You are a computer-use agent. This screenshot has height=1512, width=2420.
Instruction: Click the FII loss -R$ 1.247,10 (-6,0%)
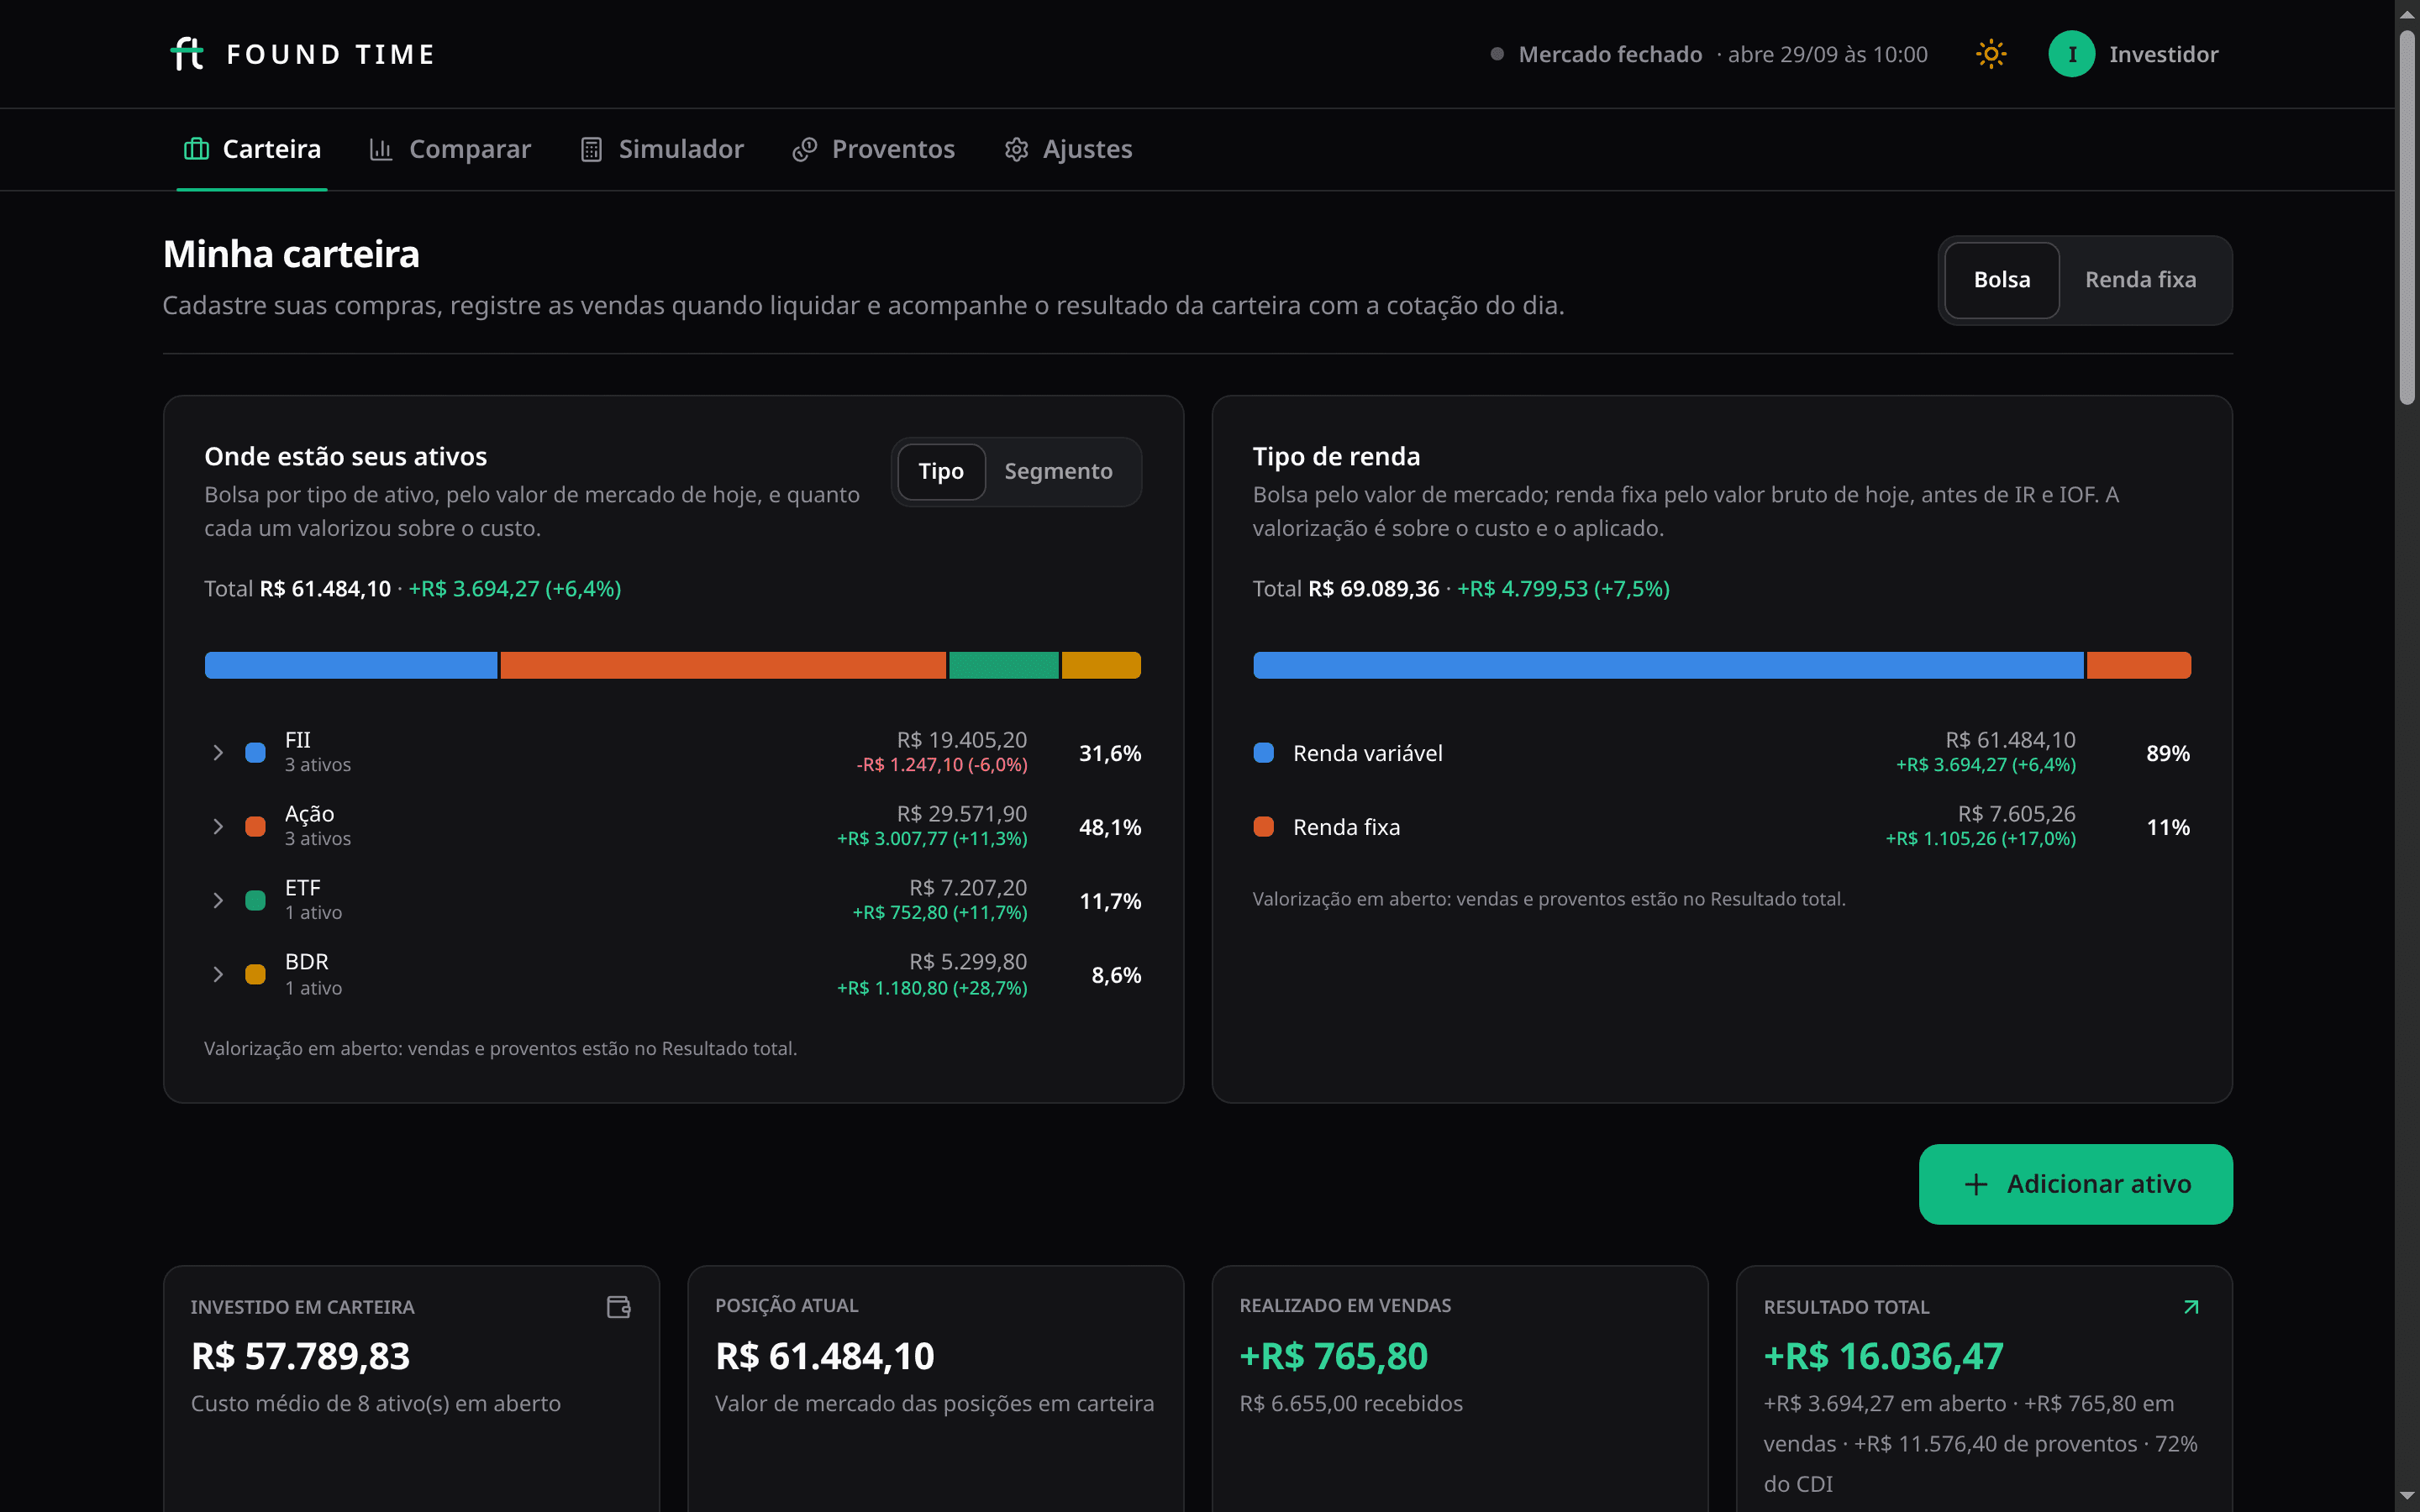[x=942, y=764]
